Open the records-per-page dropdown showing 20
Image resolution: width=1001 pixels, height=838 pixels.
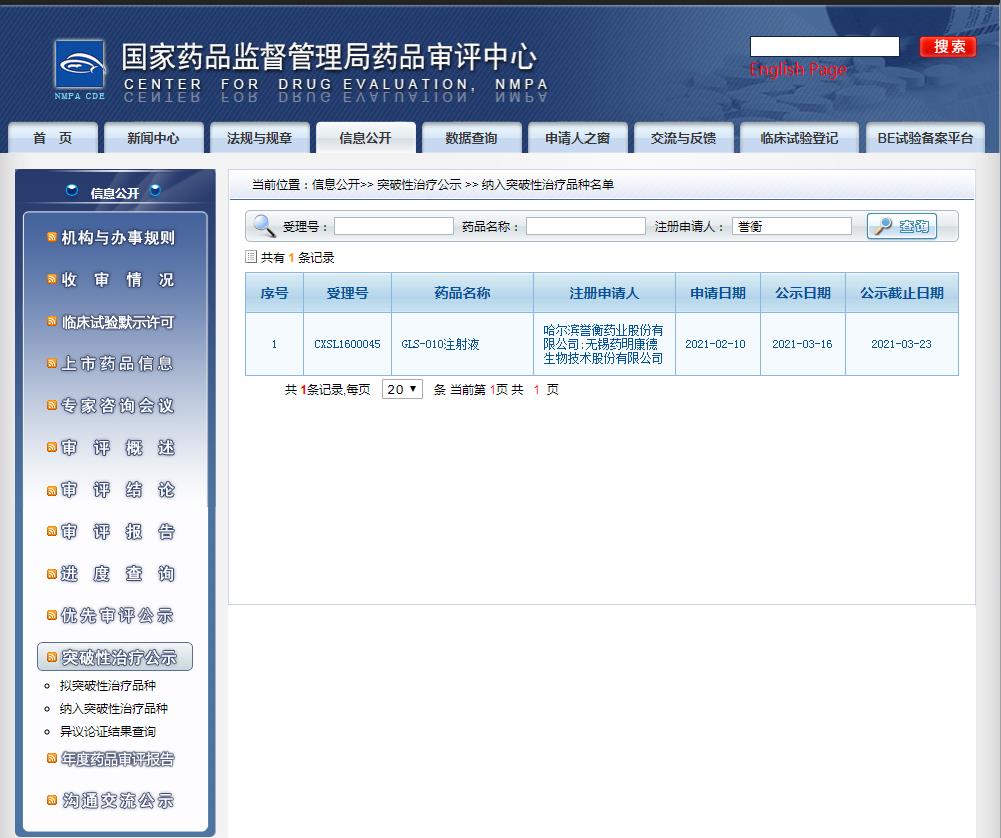402,389
